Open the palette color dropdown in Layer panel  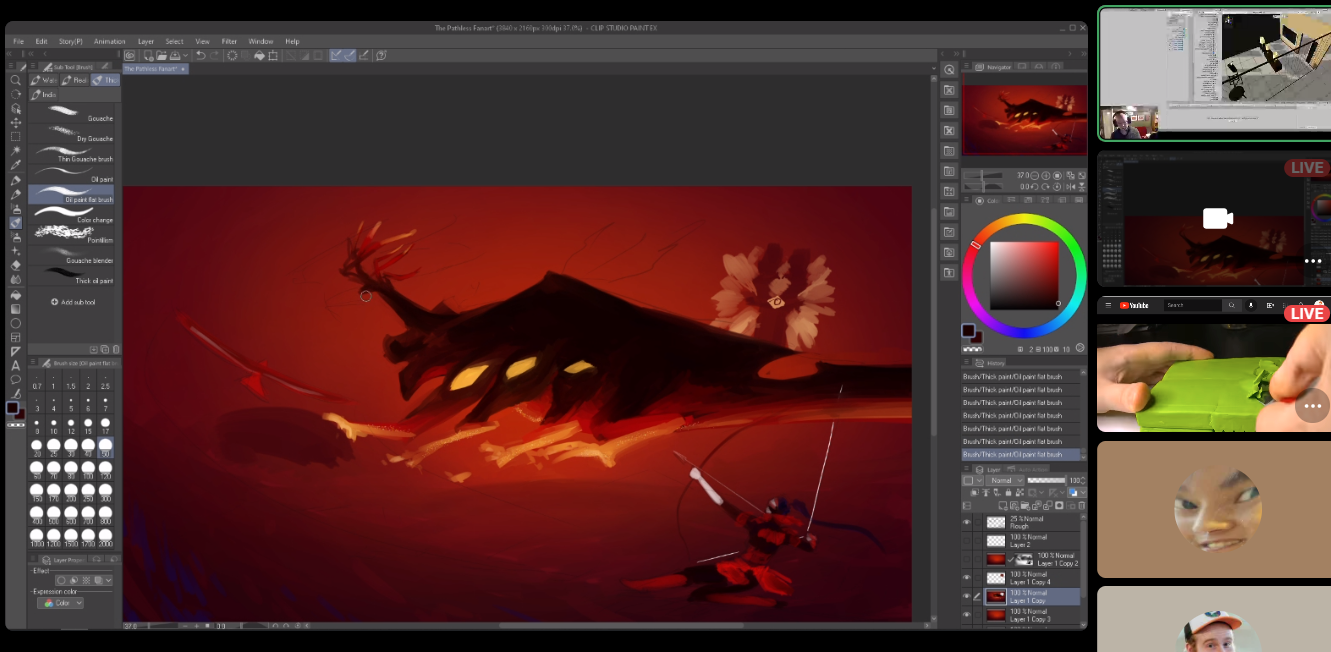973,480
